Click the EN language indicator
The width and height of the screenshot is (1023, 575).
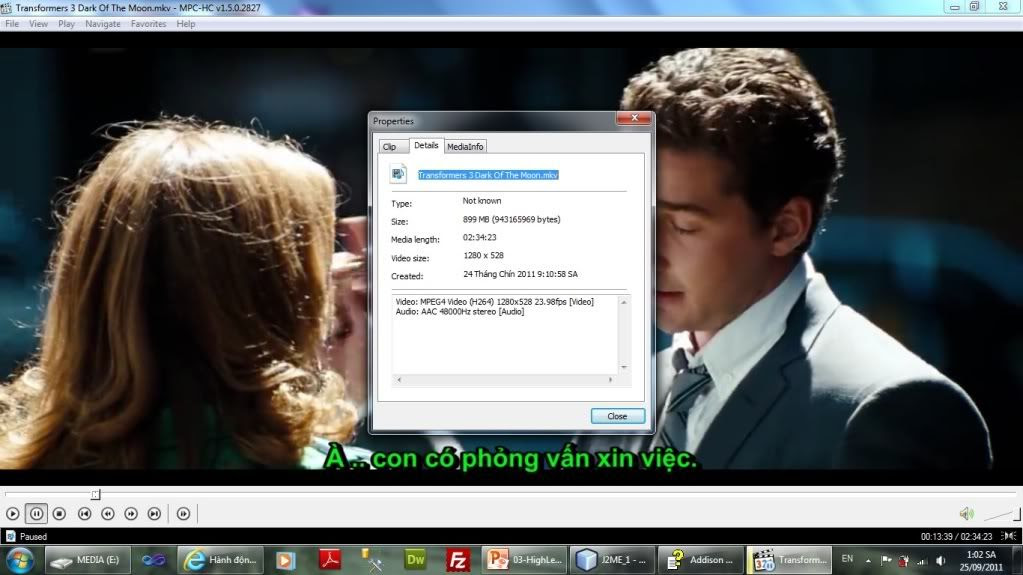coord(847,559)
